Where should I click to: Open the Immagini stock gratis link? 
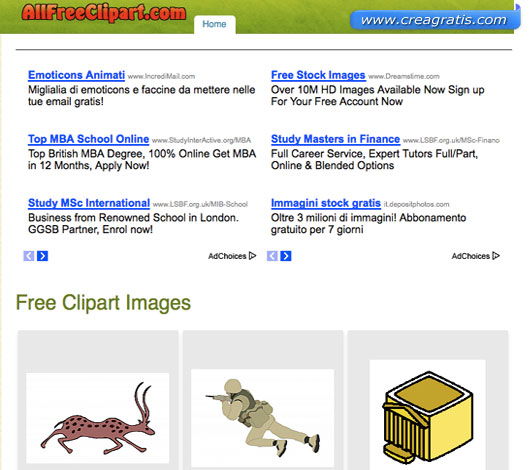point(326,203)
